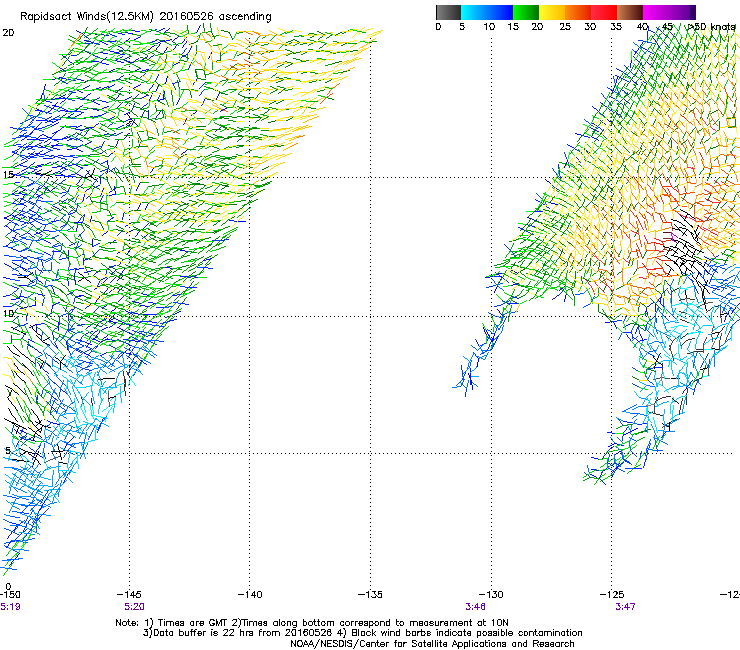Click the '-135' longitude label

pyautogui.click(x=370, y=594)
